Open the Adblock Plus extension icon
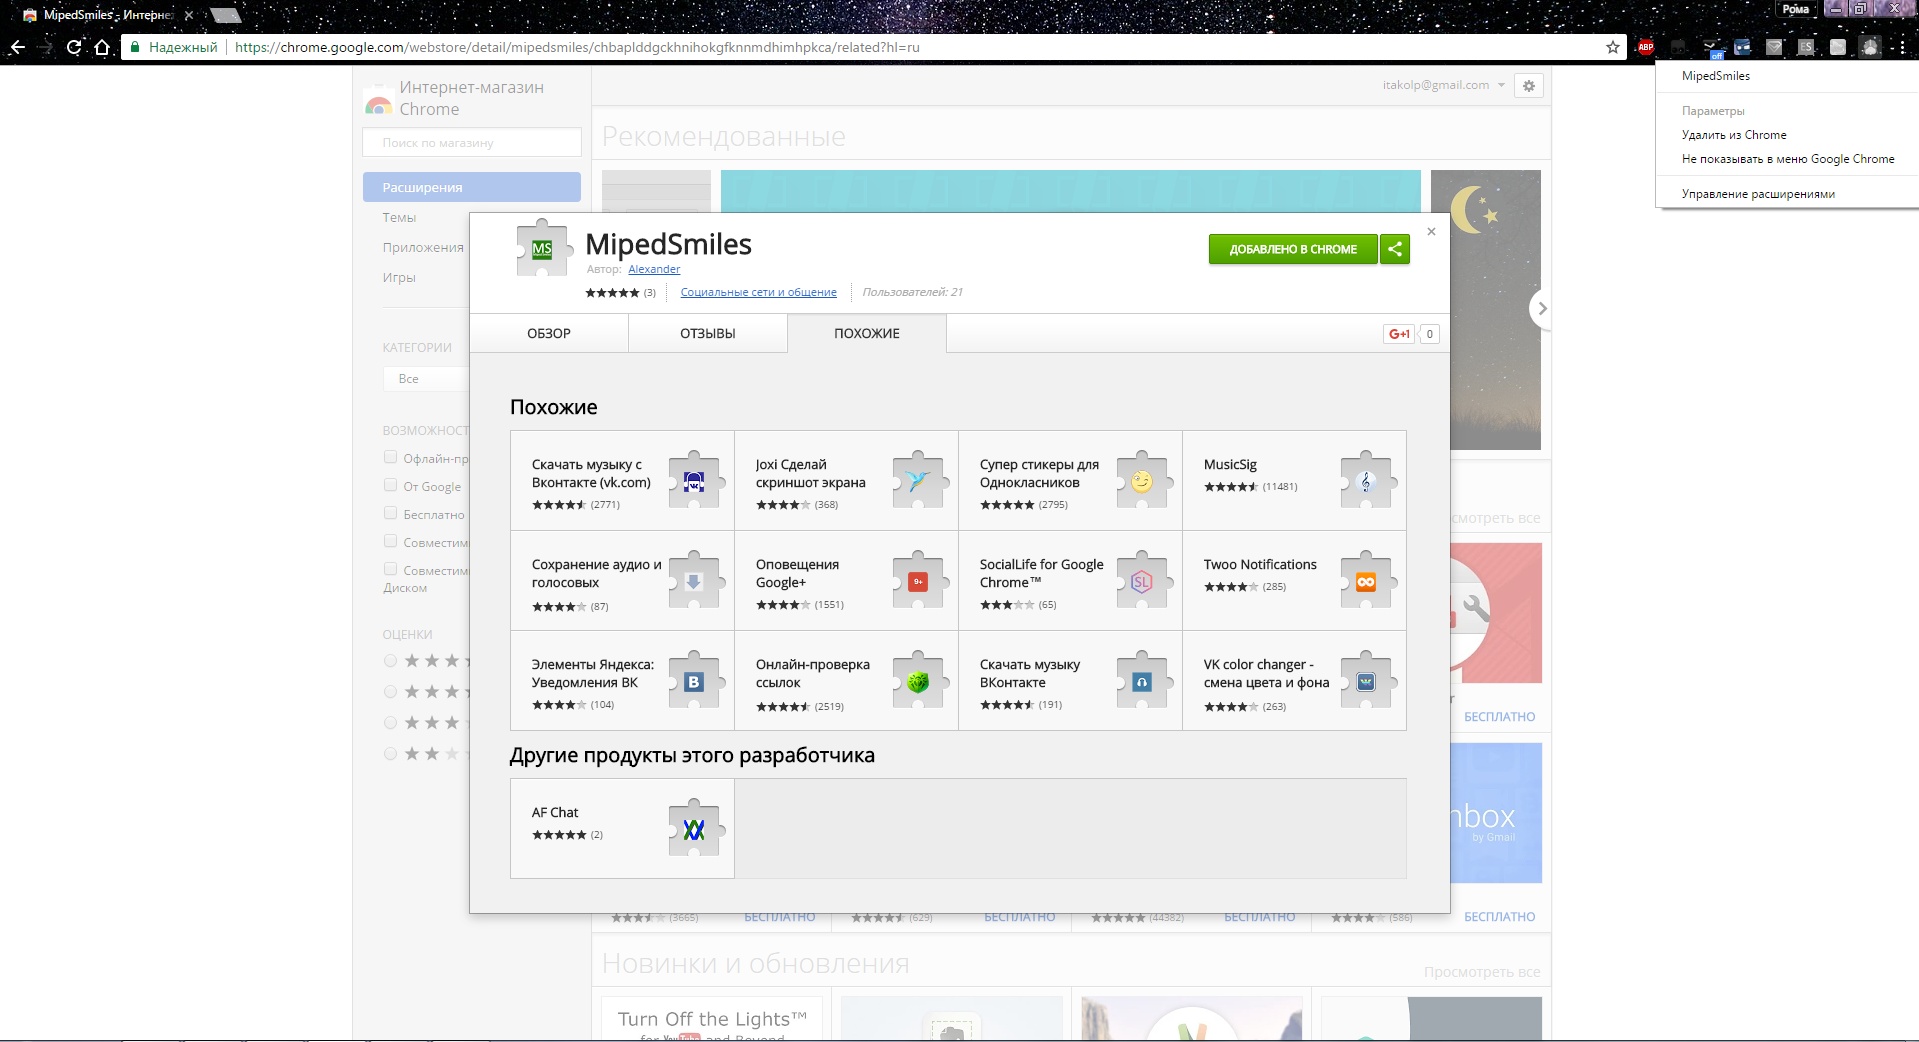 (1646, 47)
